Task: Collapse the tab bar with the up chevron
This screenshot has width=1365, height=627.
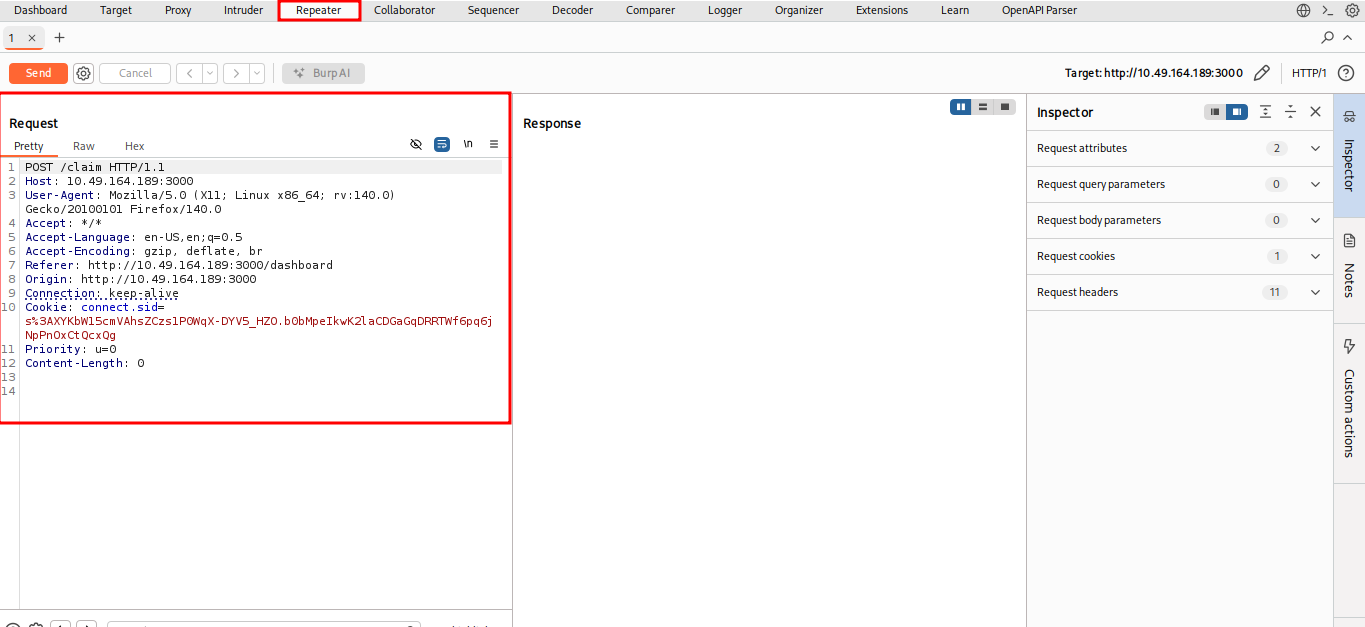Action: 1348,37
